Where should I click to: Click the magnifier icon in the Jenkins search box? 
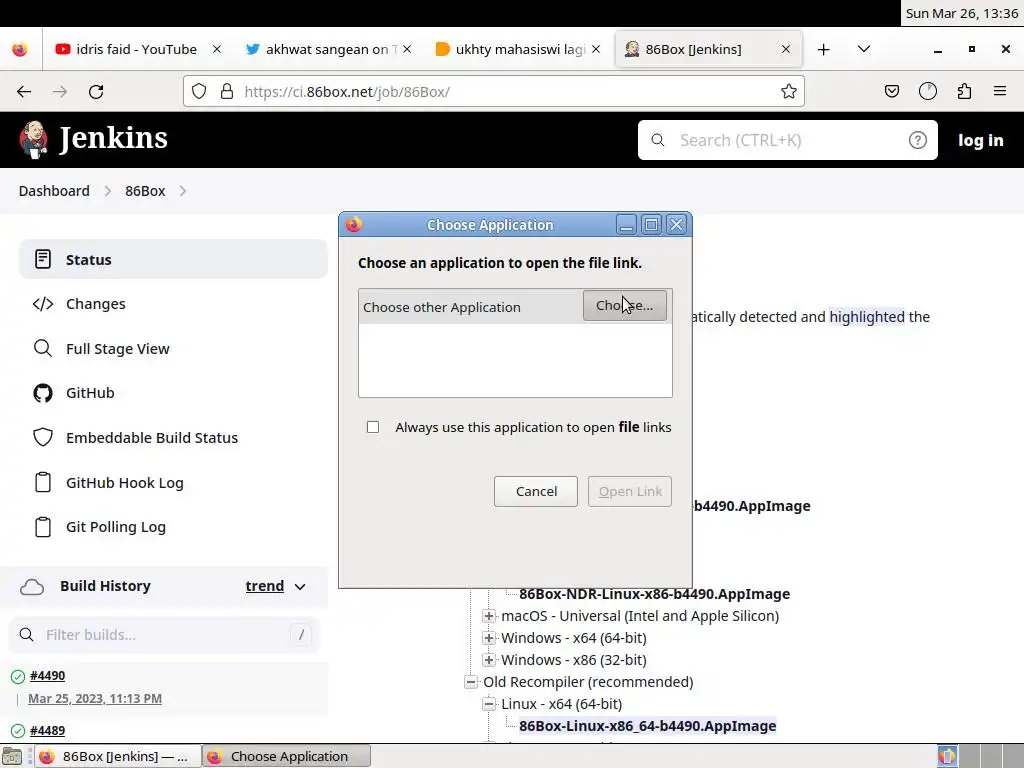tap(658, 140)
